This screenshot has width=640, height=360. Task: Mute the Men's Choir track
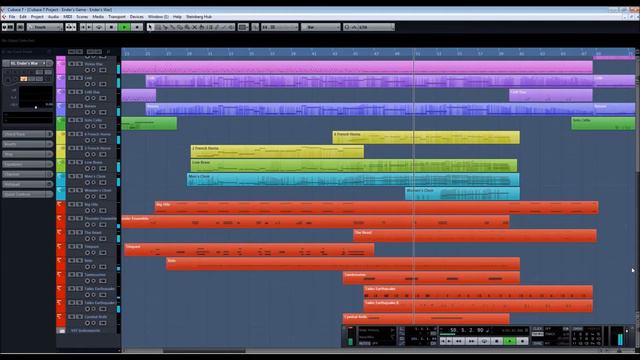tap(71, 176)
